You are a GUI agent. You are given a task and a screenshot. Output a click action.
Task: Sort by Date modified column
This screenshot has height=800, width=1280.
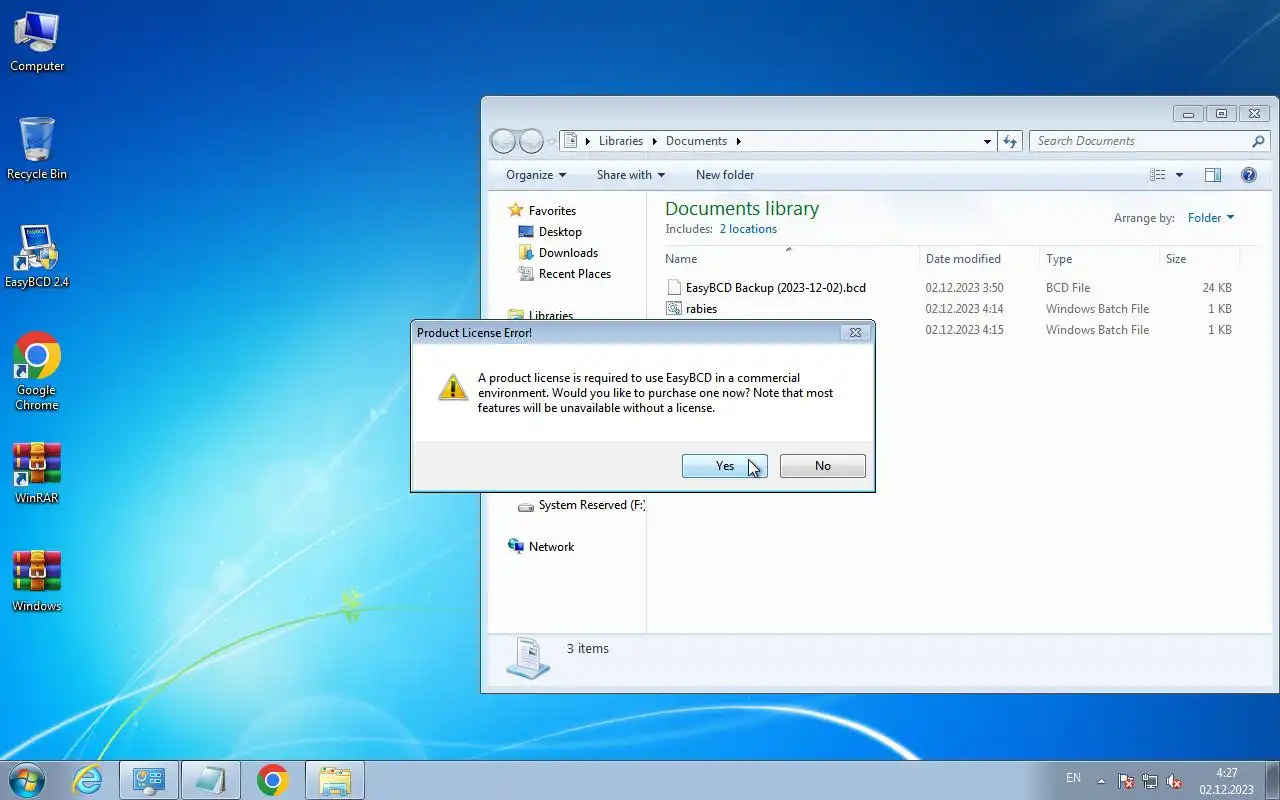pos(979,259)
